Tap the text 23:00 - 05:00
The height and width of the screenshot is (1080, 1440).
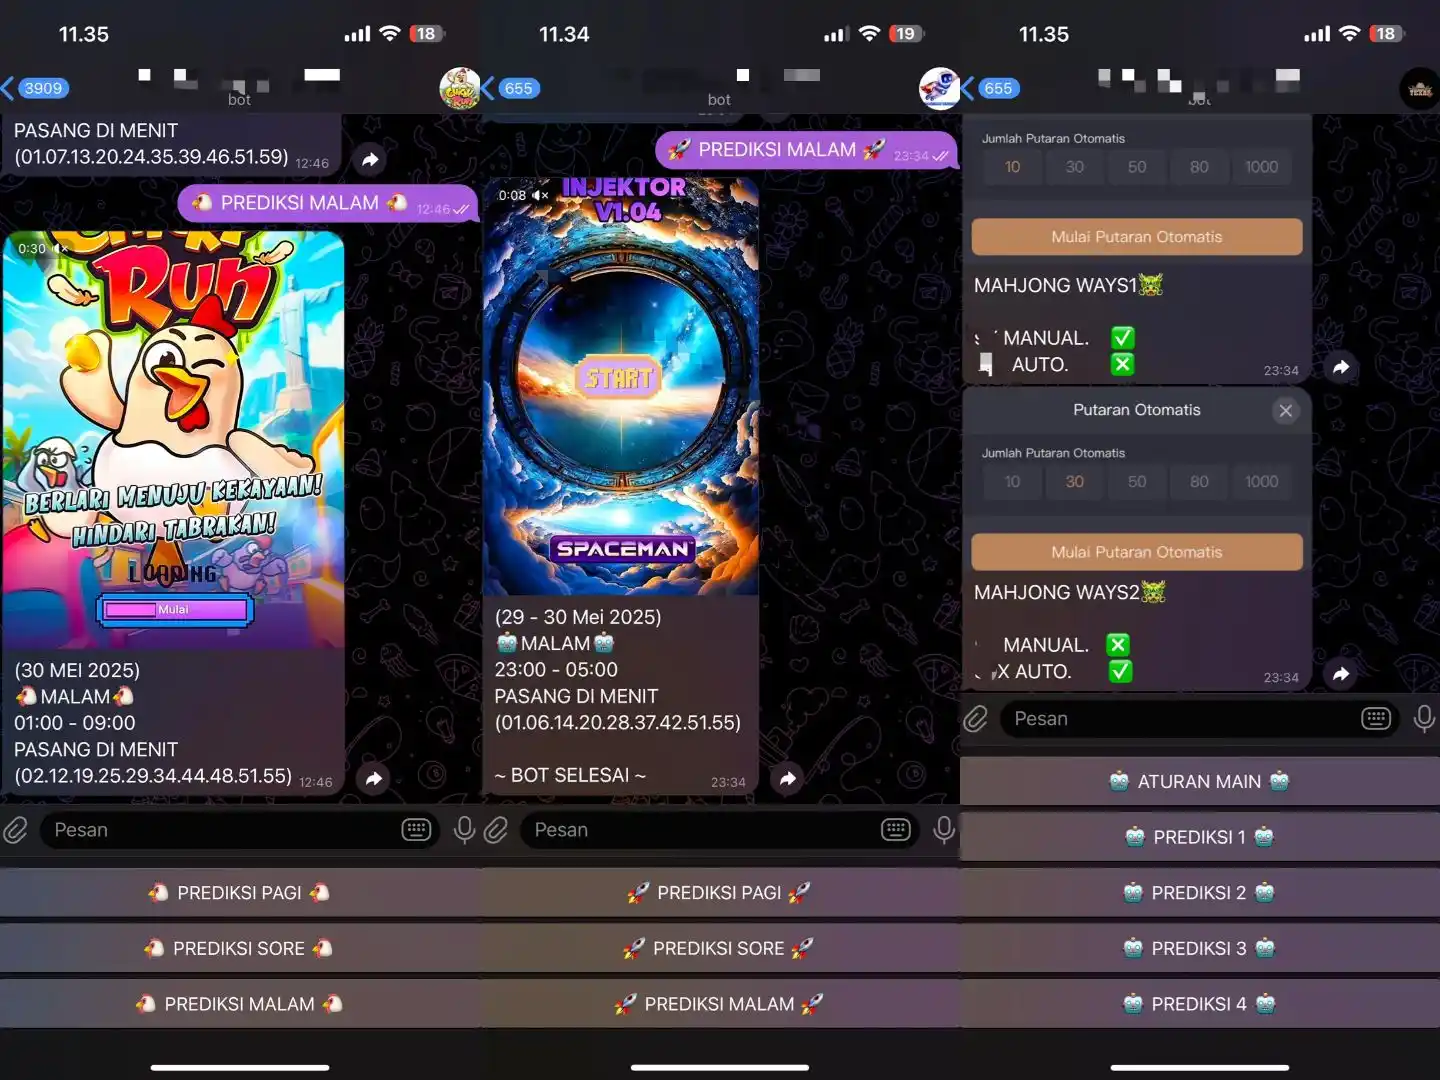pos(556,670)
